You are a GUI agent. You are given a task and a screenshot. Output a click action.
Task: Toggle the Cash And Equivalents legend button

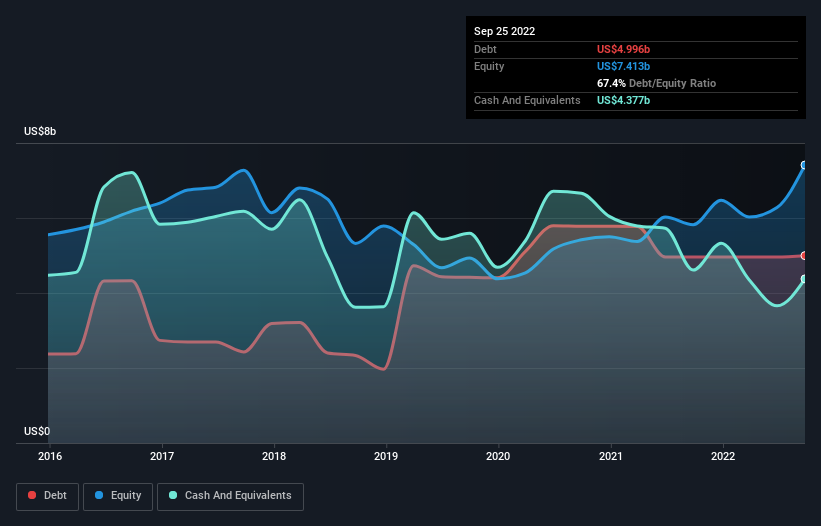(x=230, y=496)
